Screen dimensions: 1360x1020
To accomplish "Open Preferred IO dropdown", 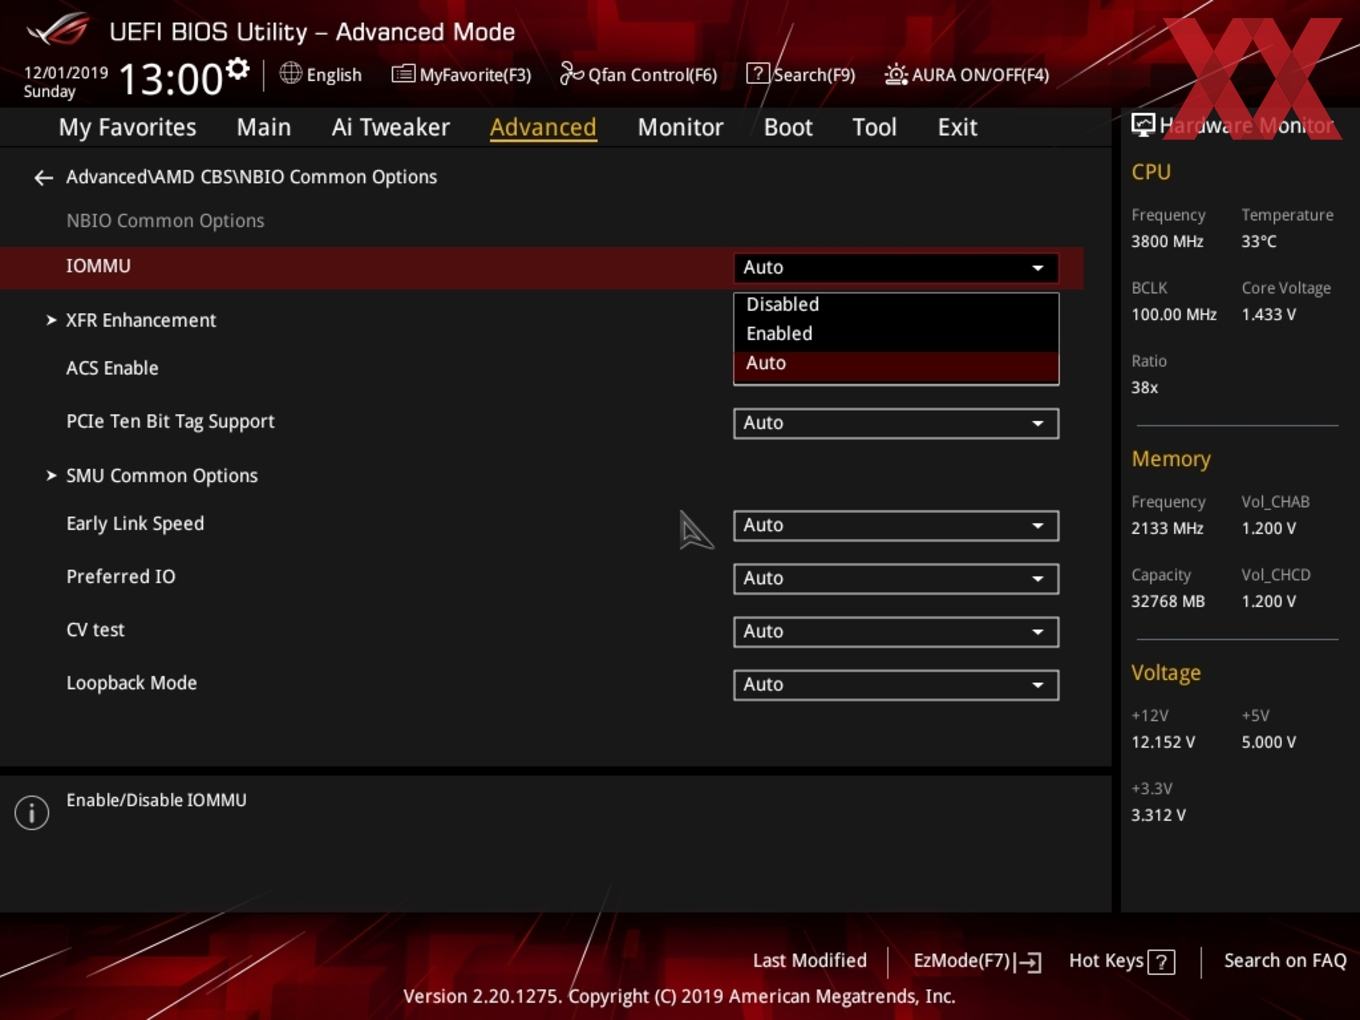I will point(896,578).
